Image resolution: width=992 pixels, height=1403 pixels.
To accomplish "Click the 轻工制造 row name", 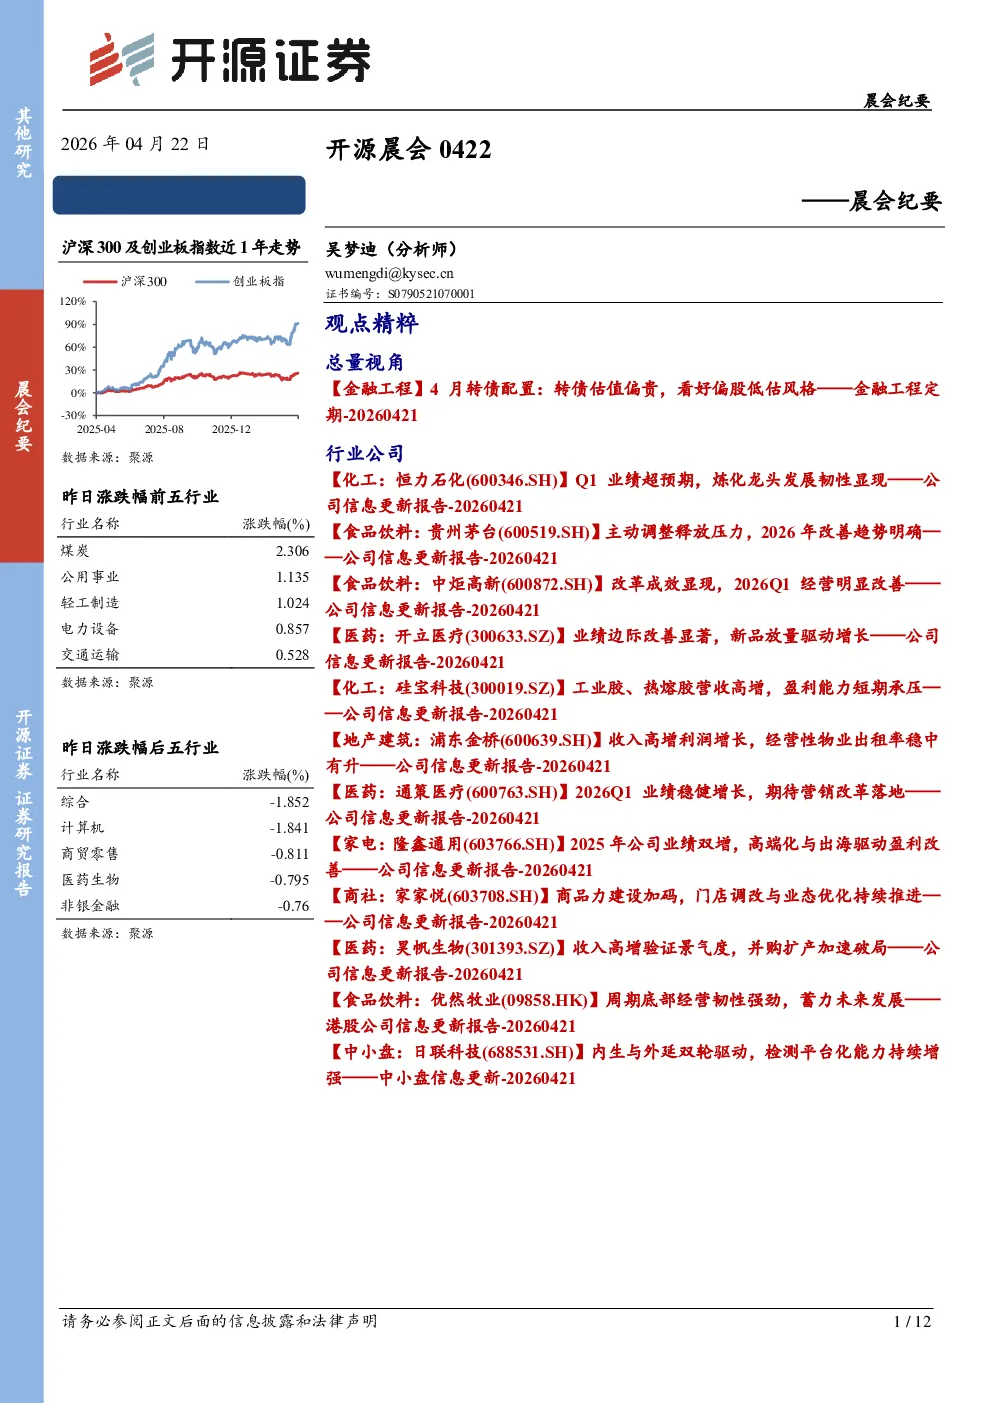I will (90, 603).
